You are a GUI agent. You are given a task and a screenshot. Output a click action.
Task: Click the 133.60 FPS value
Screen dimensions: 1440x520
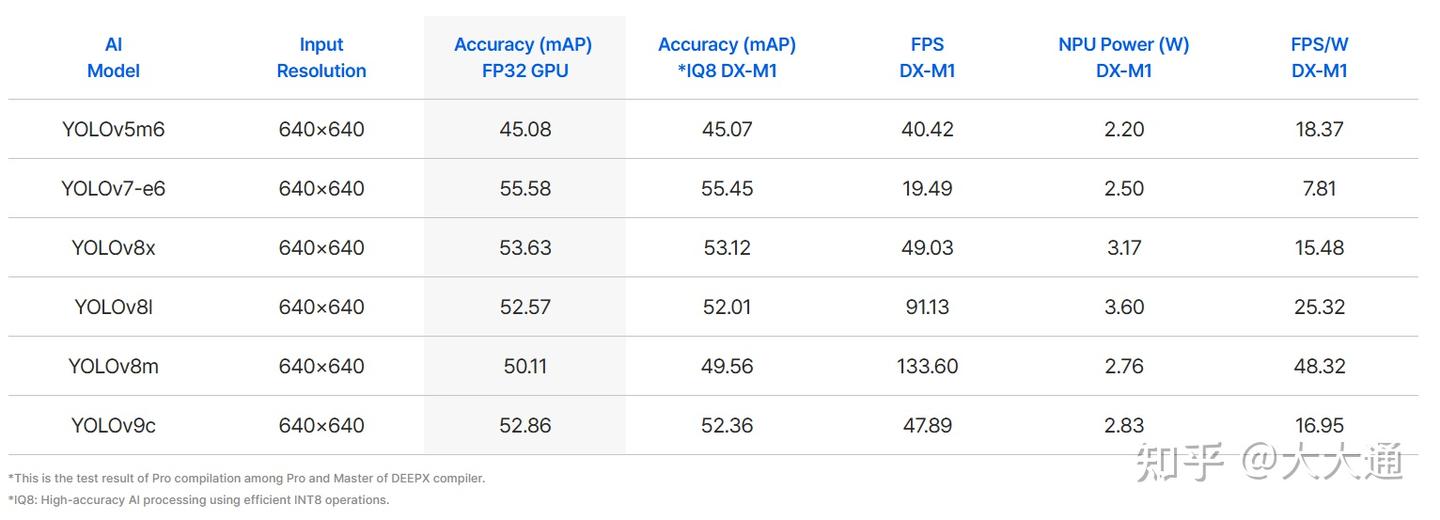point(927,366)
